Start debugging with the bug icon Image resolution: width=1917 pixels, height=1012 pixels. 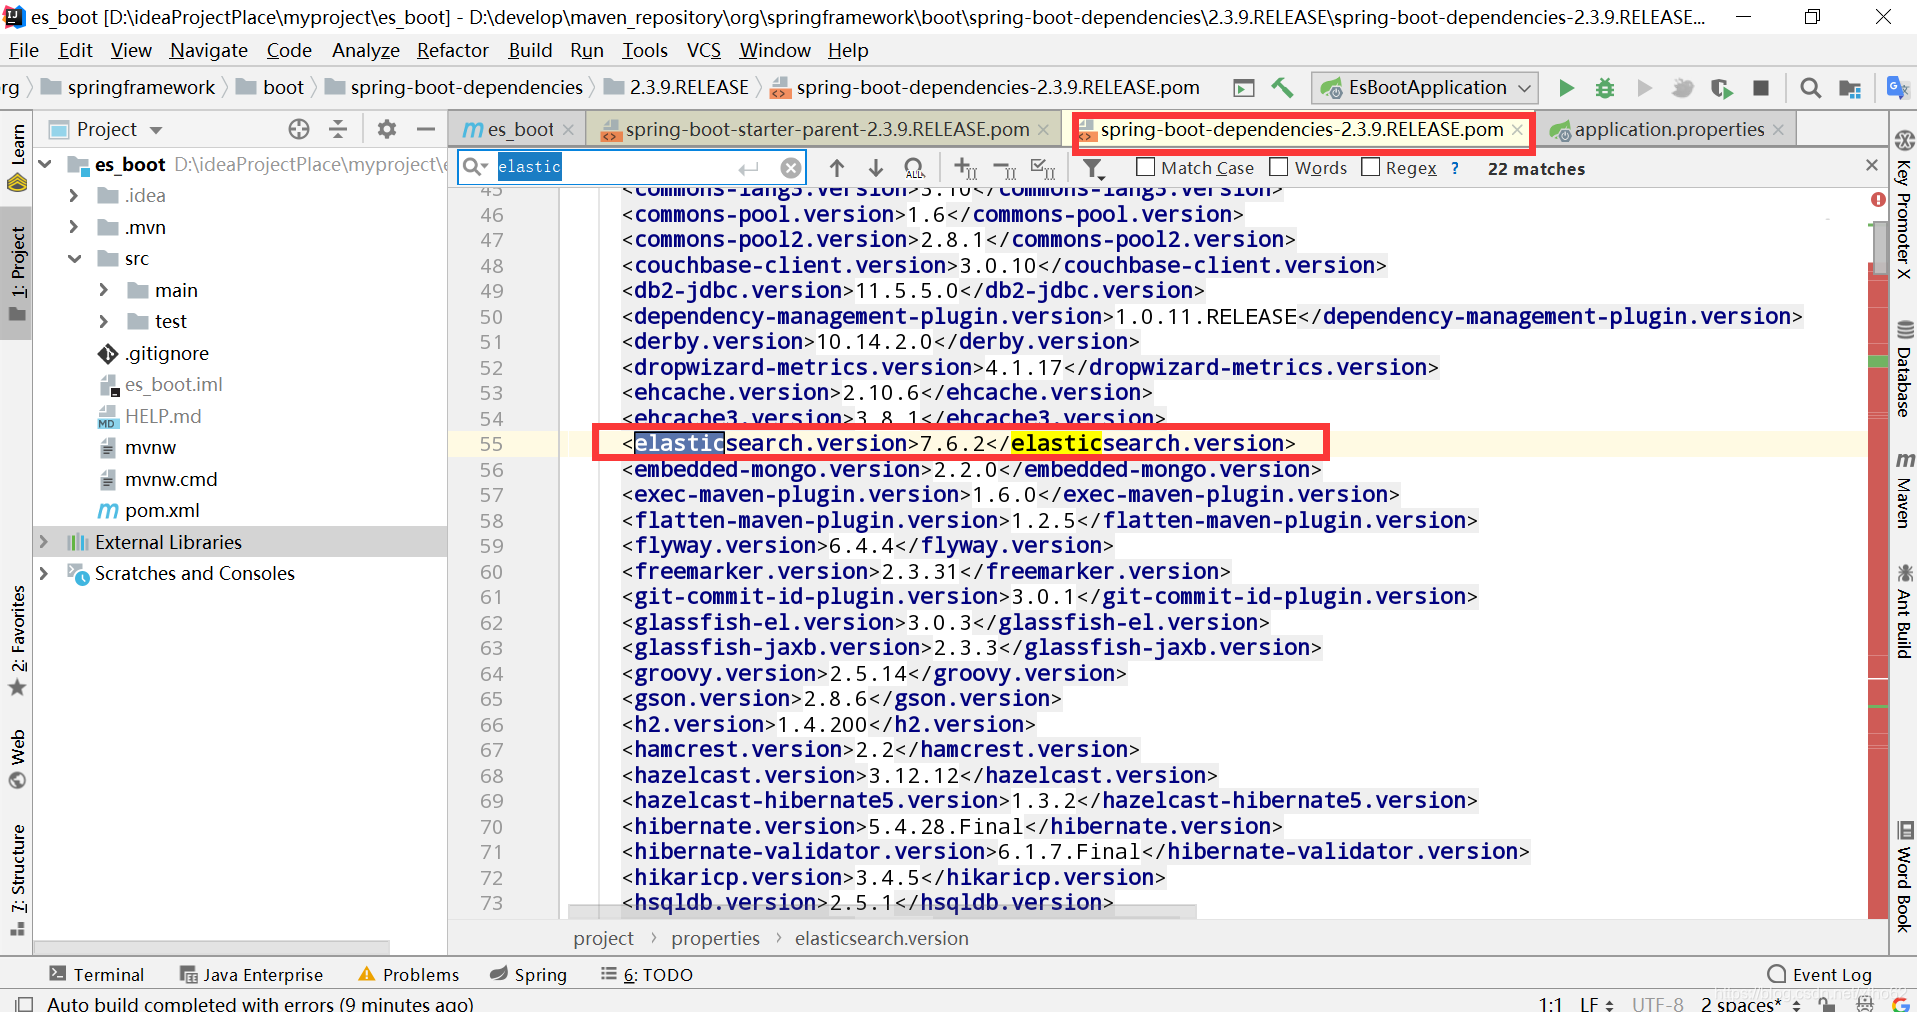[x=1605, y=88]
